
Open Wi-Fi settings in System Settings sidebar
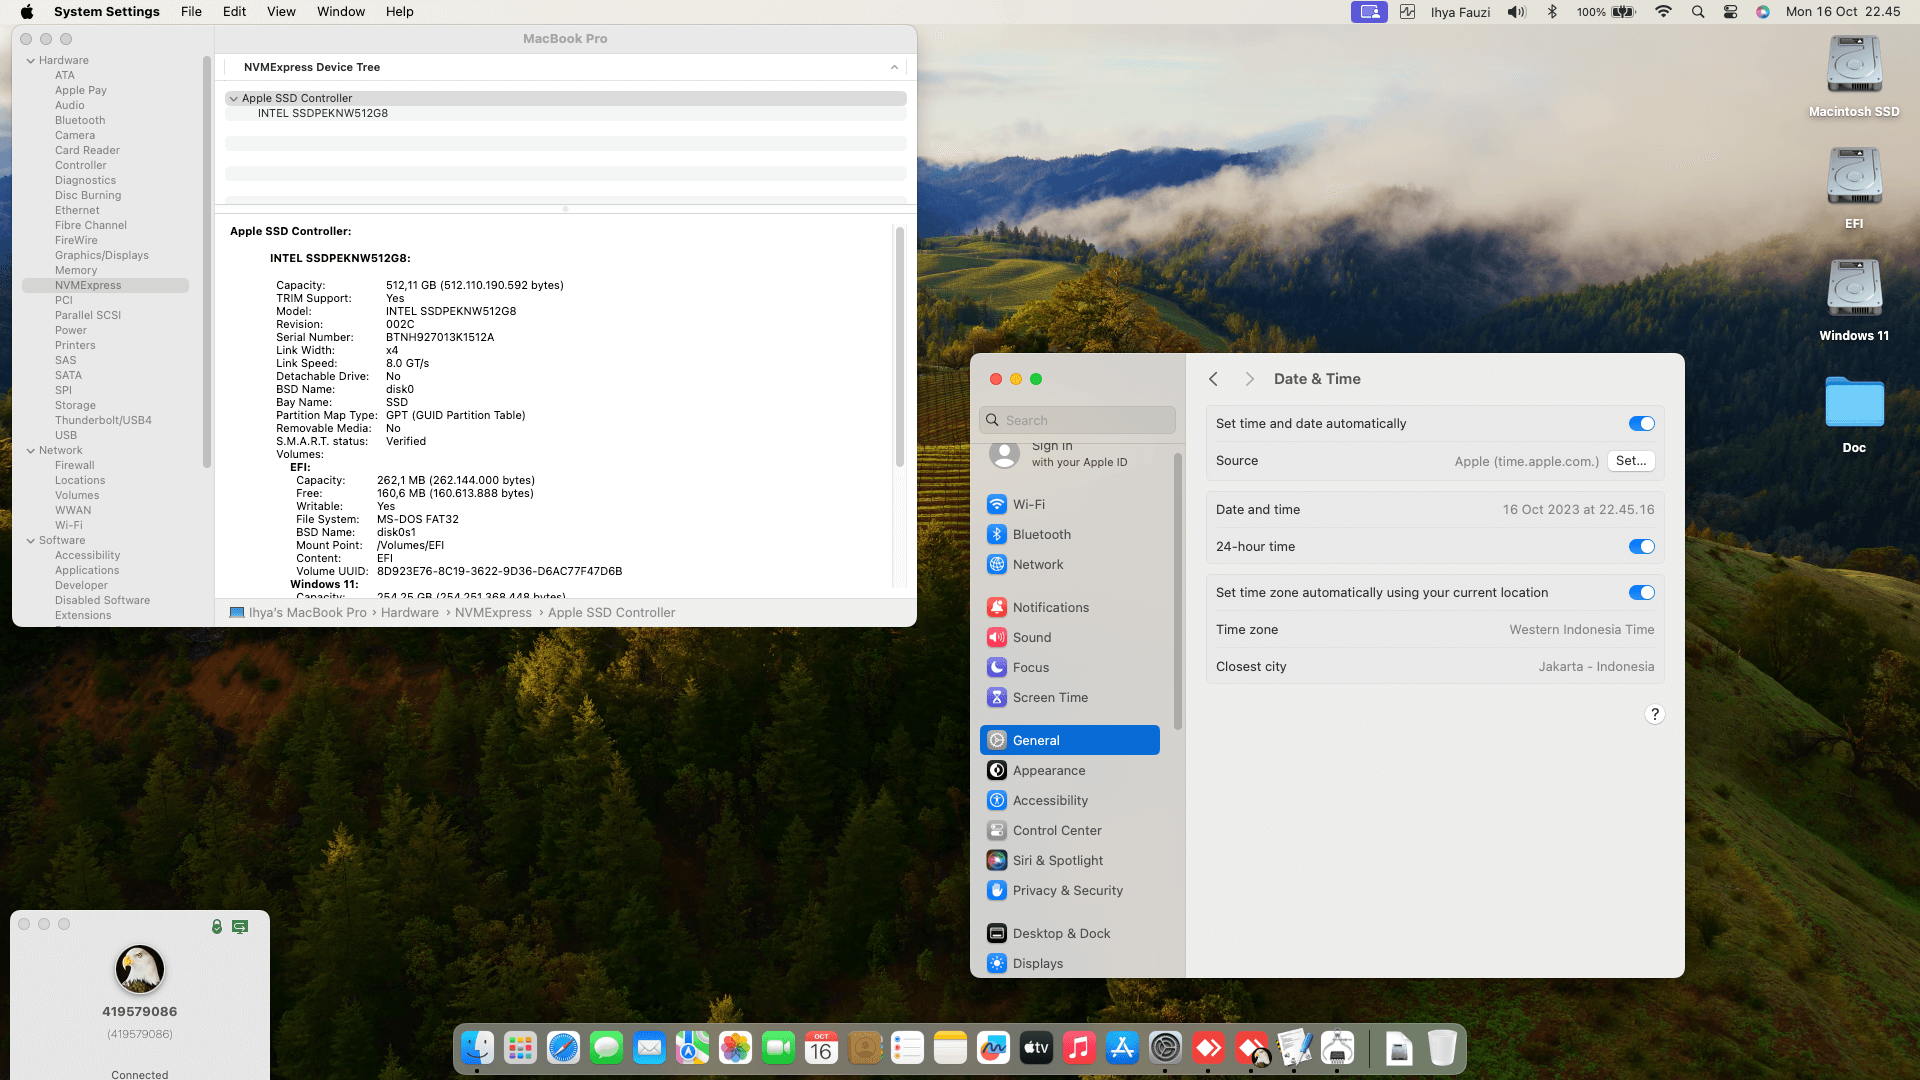1070,505
